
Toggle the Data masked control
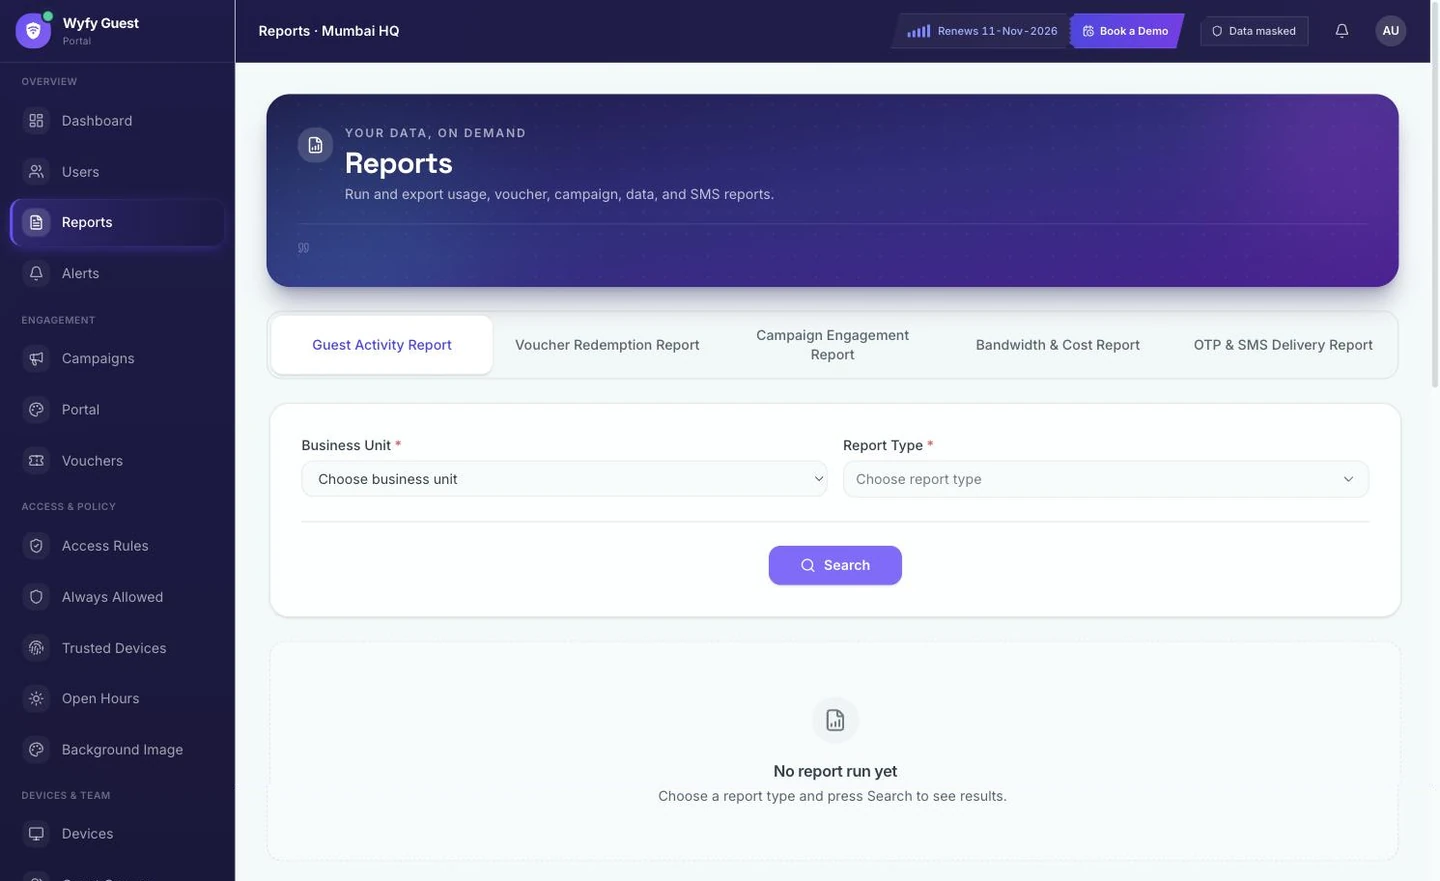pos(1254,31)
